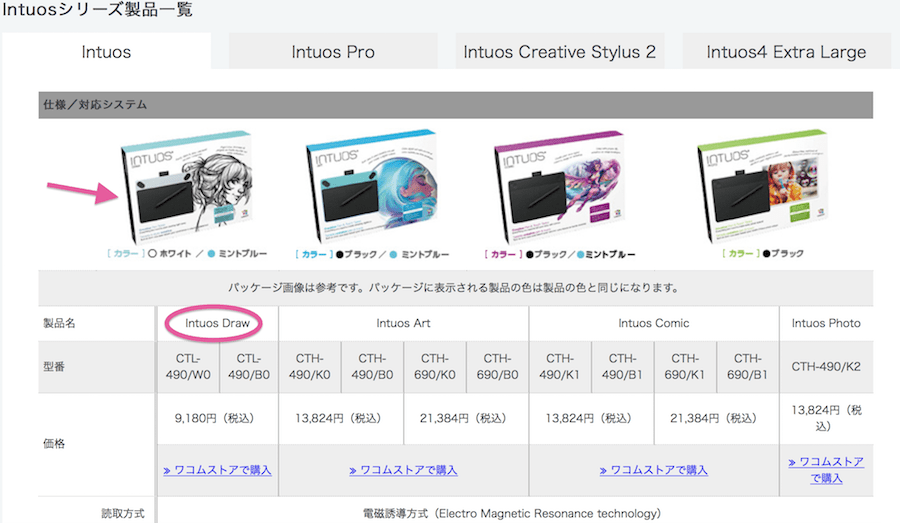Select the Intuos Art product name cell
This screenshot has height=523, width=900.
coord(404,323)
